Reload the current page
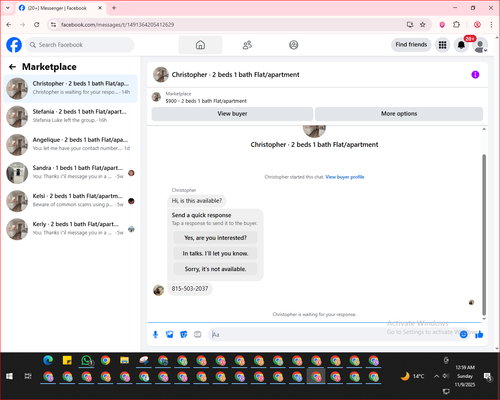Image resolution: width=500 pixels, height=400 pixels. (37, 25)
